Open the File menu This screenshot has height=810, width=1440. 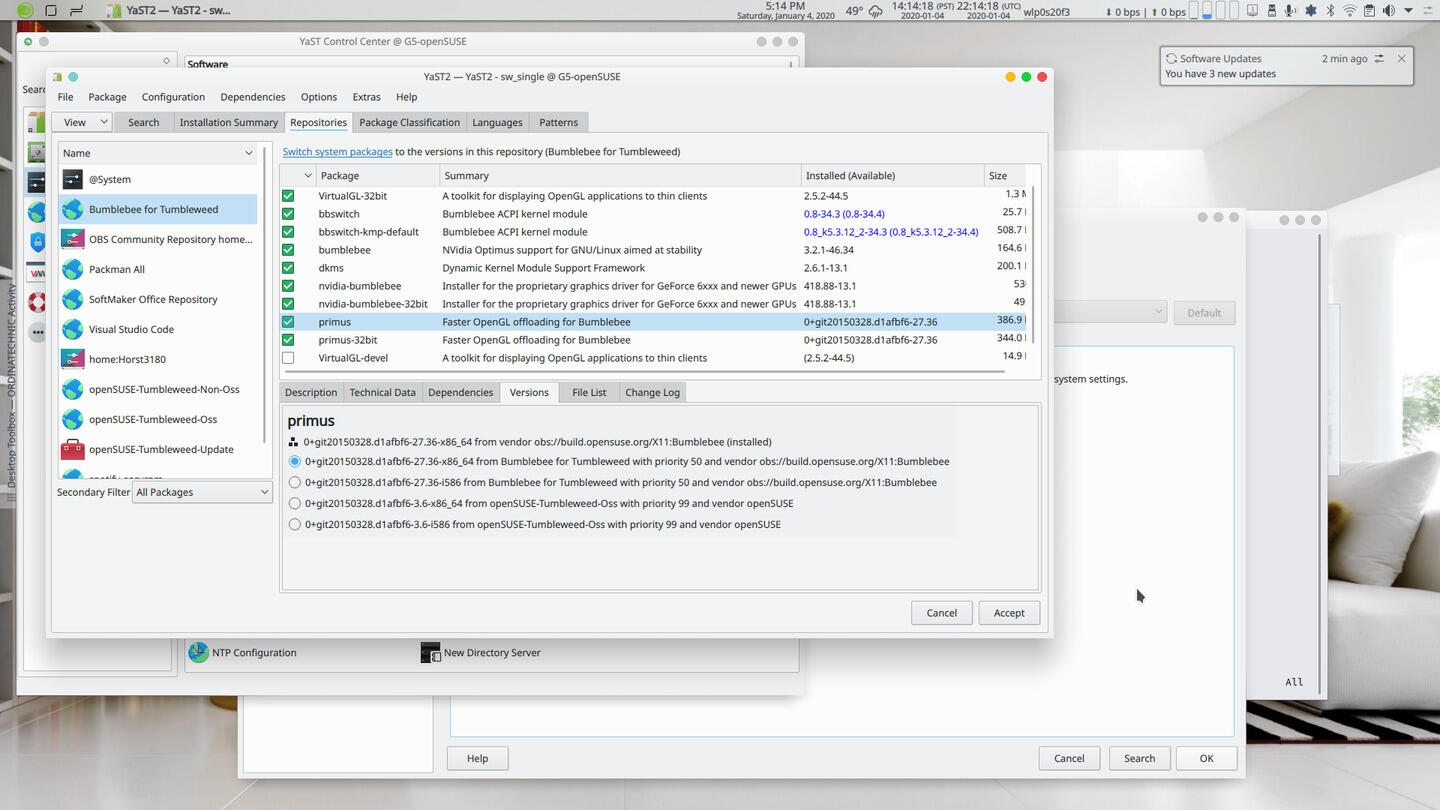65,97
